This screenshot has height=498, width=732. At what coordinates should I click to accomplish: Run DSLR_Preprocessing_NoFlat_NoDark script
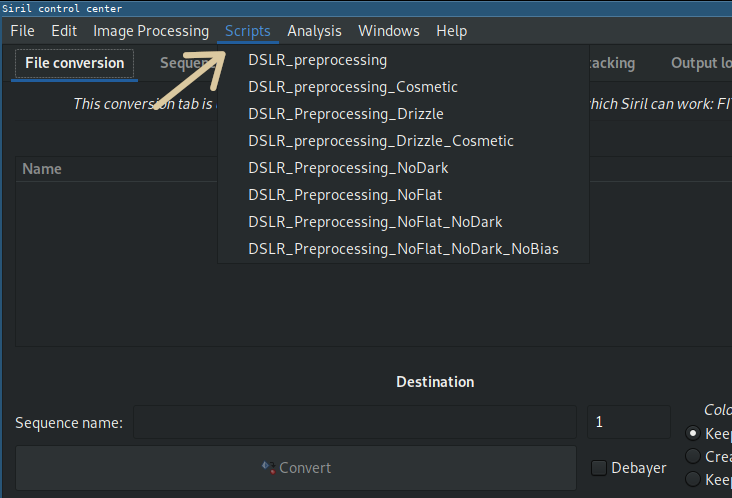(x=403, y=222)
